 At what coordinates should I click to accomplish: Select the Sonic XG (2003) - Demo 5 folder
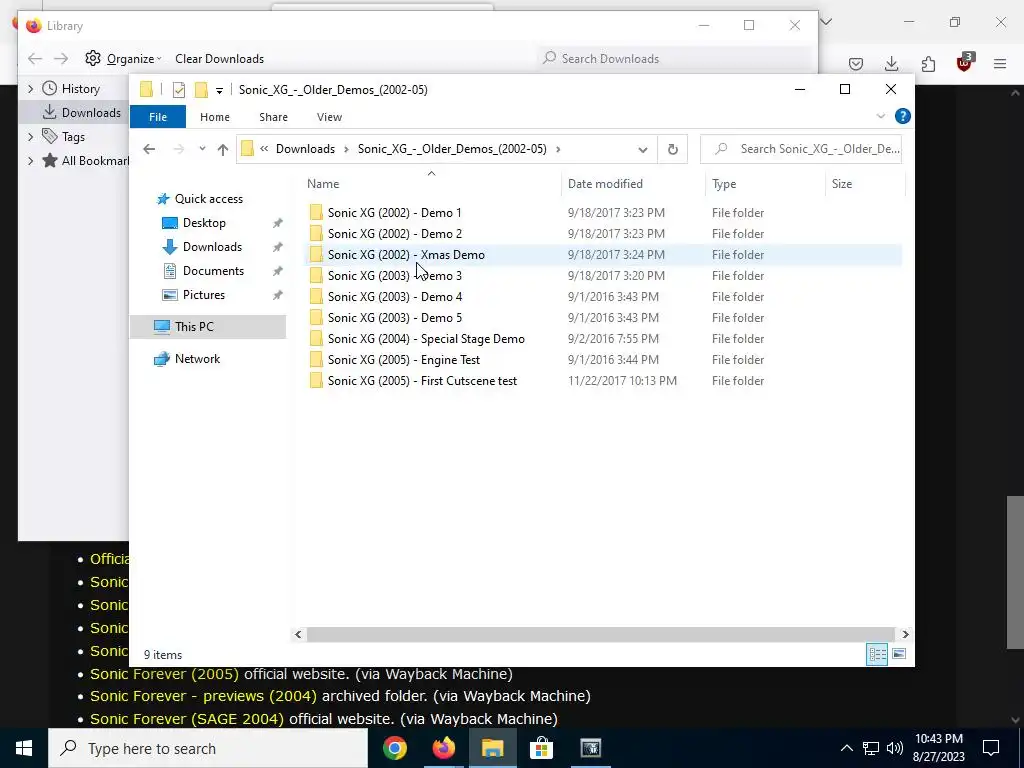pos(394,317)
